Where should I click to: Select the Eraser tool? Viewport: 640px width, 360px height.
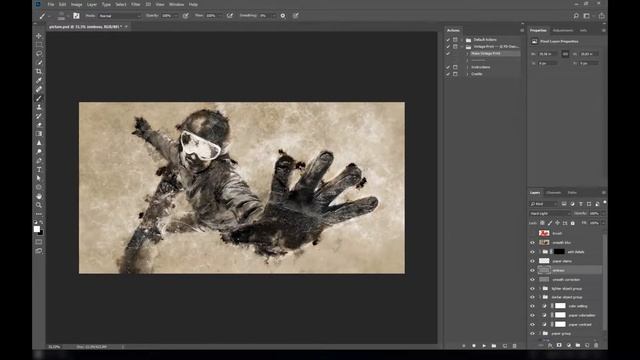pos(39,125)
